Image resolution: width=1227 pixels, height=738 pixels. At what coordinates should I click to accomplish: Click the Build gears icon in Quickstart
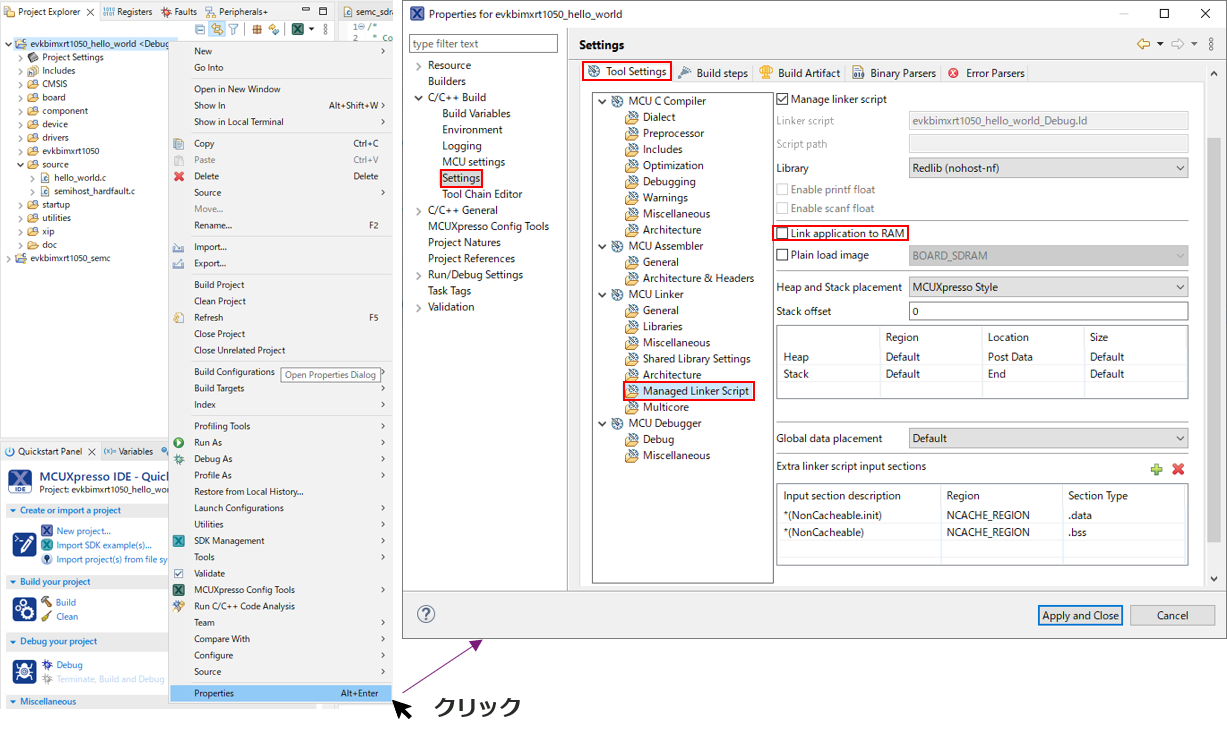pos(24,609)
